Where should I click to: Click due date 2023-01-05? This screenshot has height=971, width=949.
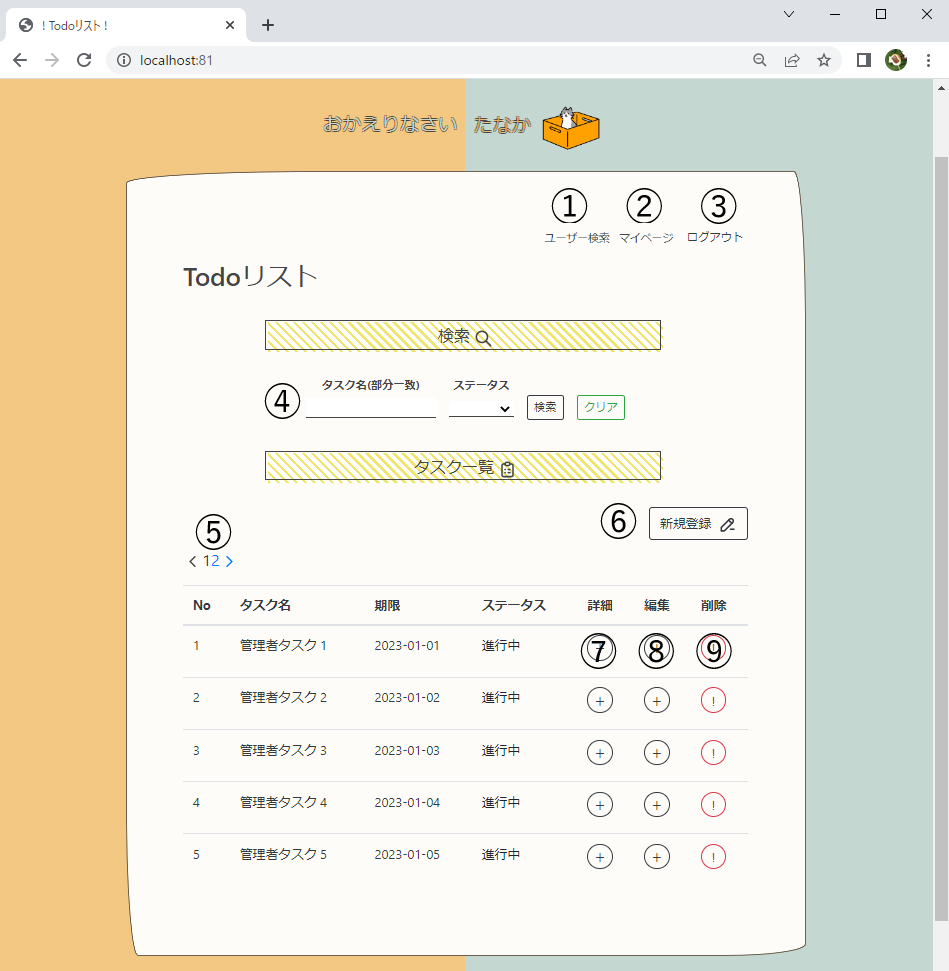pos(407,855)
